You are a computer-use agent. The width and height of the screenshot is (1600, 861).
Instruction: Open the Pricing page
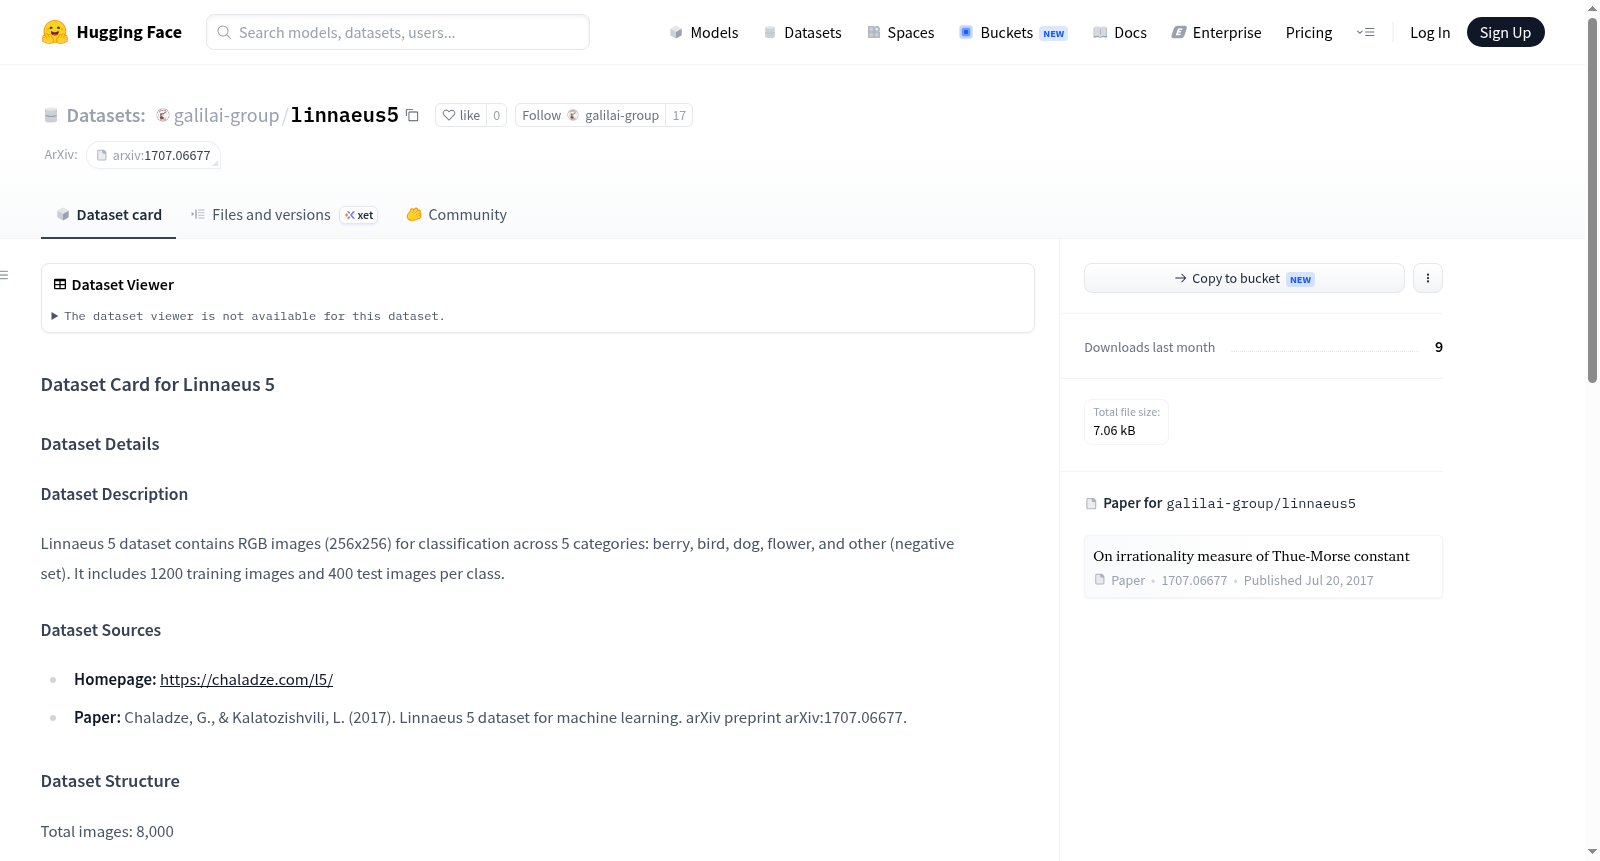[x=1309, y=32]
